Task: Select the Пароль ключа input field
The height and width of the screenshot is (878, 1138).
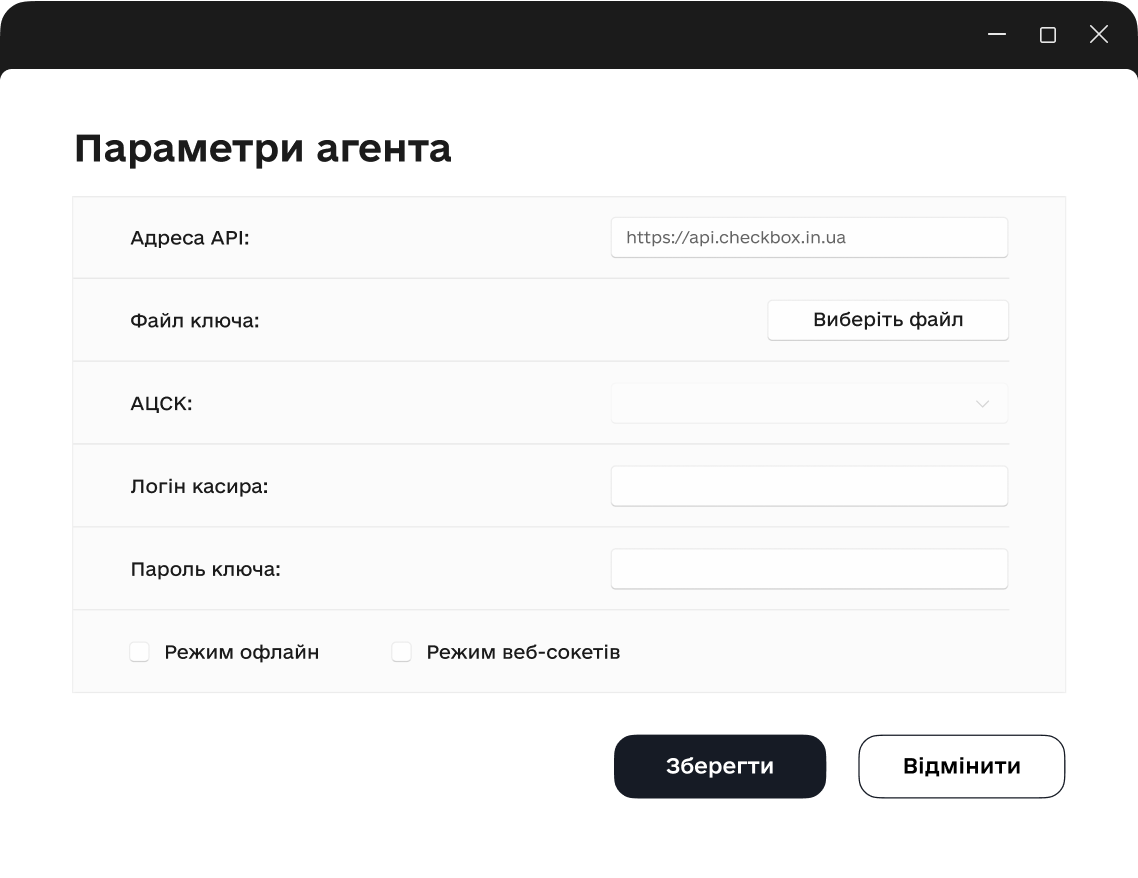Action: 808,569
